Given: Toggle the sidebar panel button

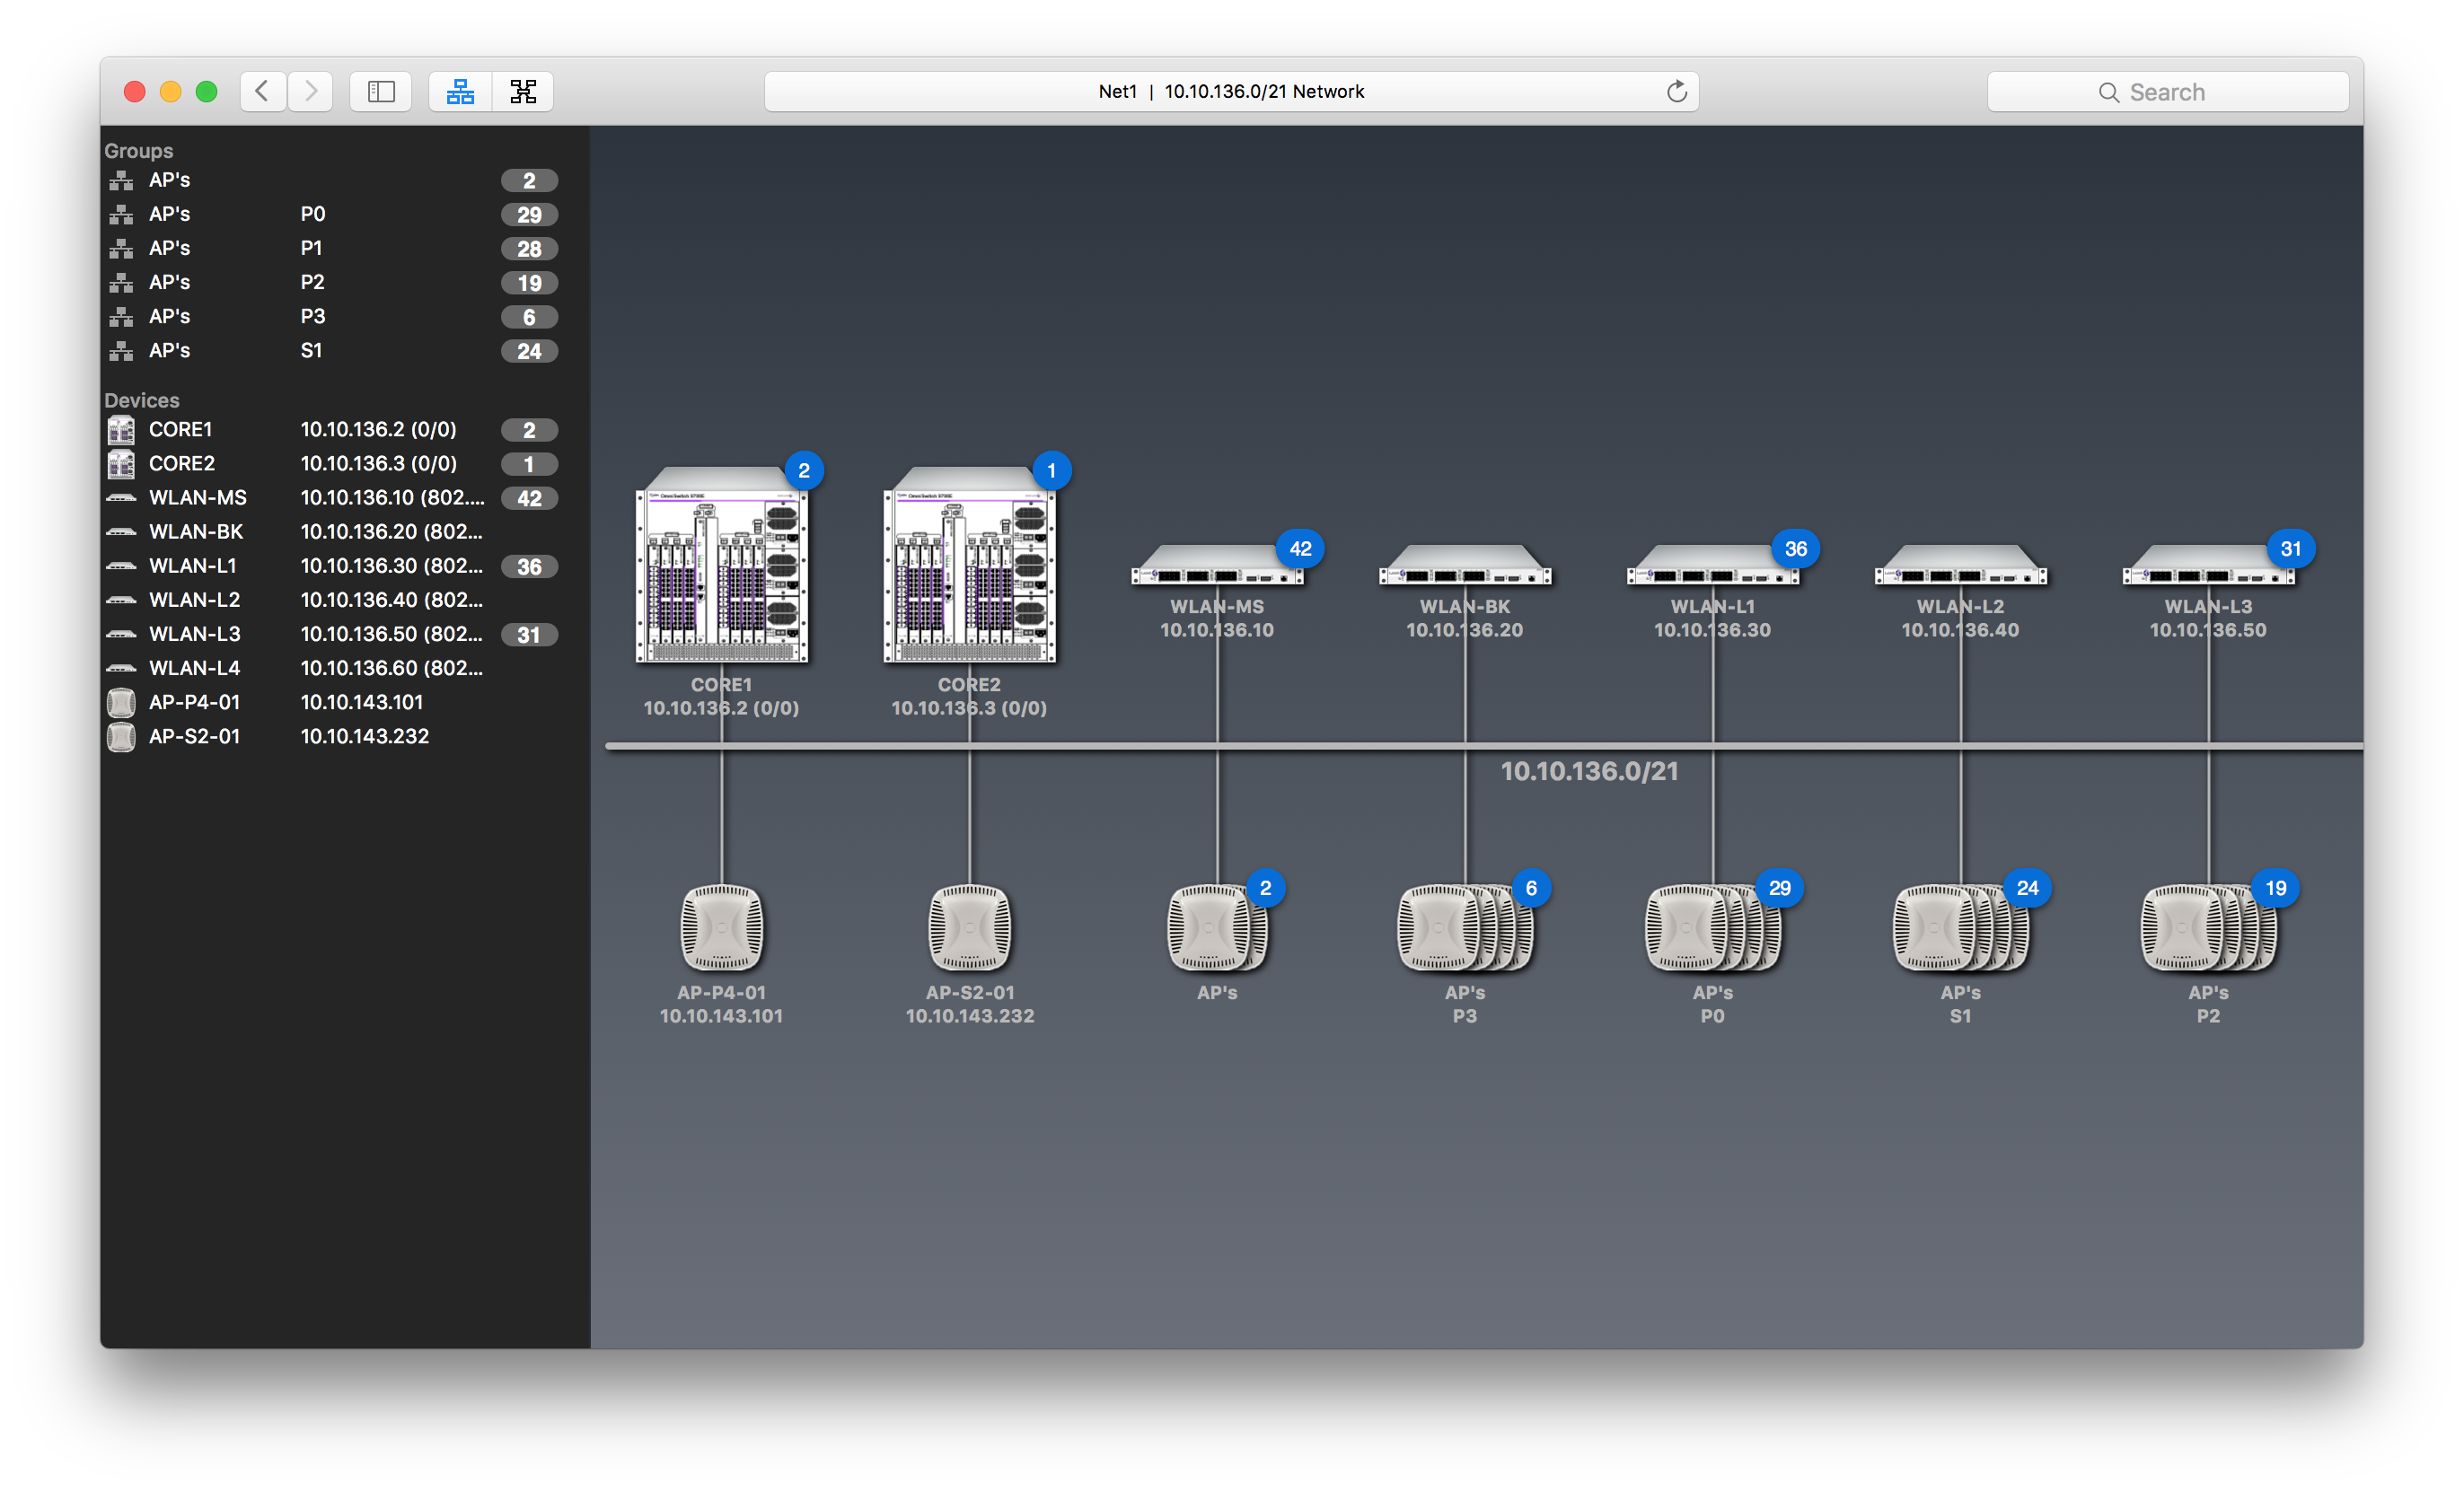Looking at the screenshot, I should [x=381, y=91].
